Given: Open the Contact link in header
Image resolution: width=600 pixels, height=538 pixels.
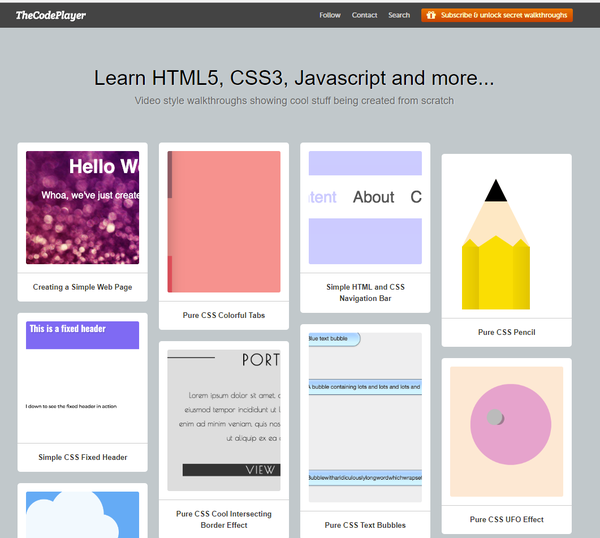Looking at the screenshot, I should (364, 15).
